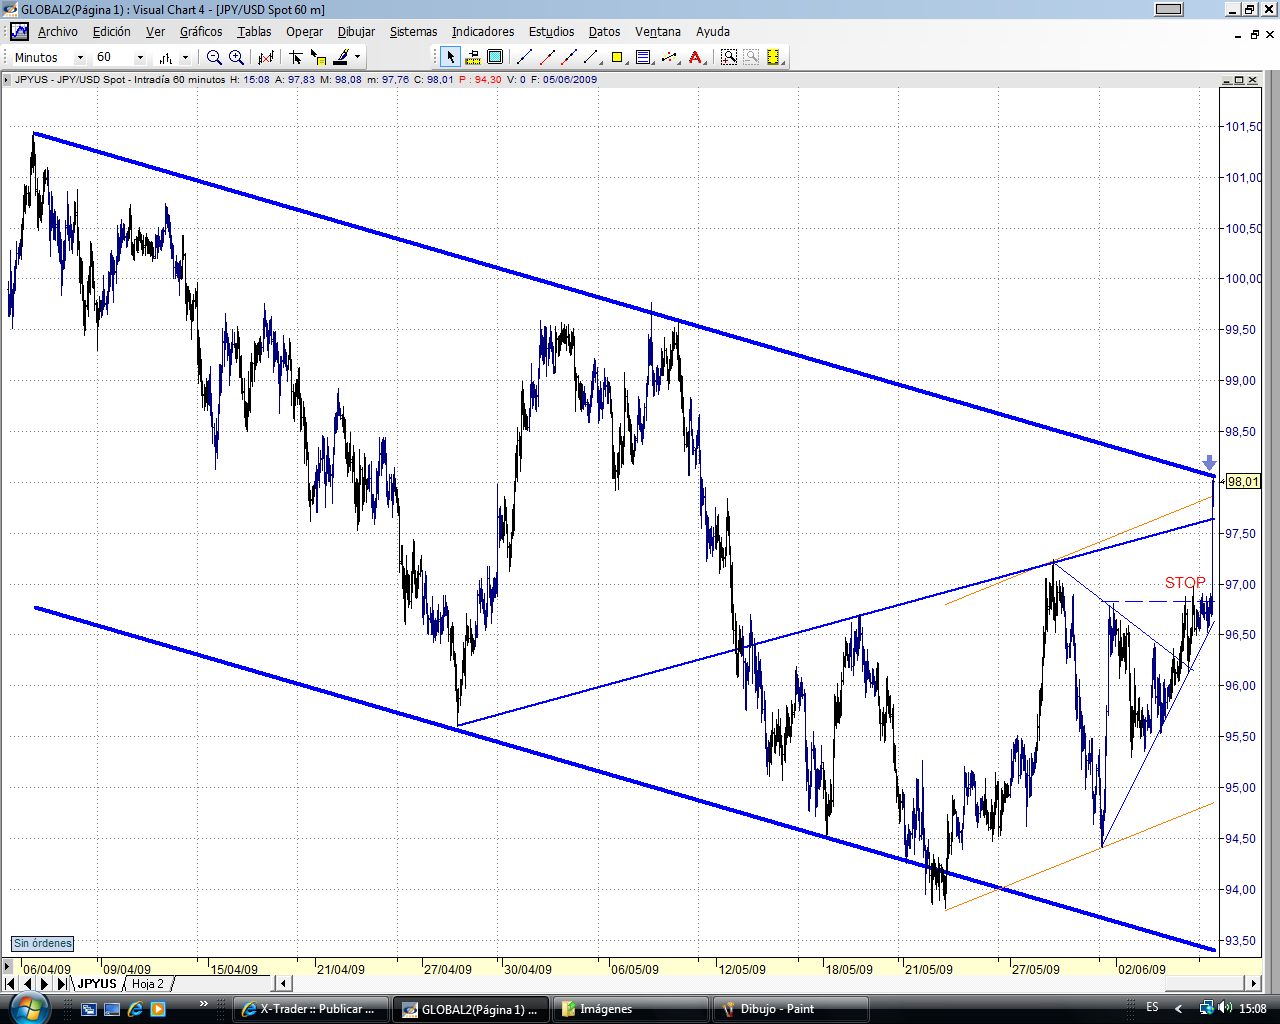Open the Indicadores menu

coord(483,32)
